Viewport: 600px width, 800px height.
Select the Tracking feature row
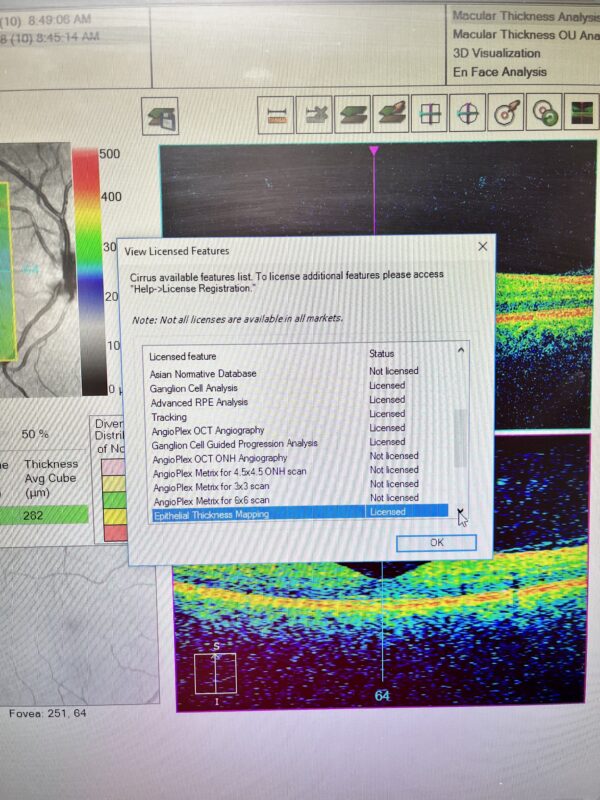tap(299, 415)
